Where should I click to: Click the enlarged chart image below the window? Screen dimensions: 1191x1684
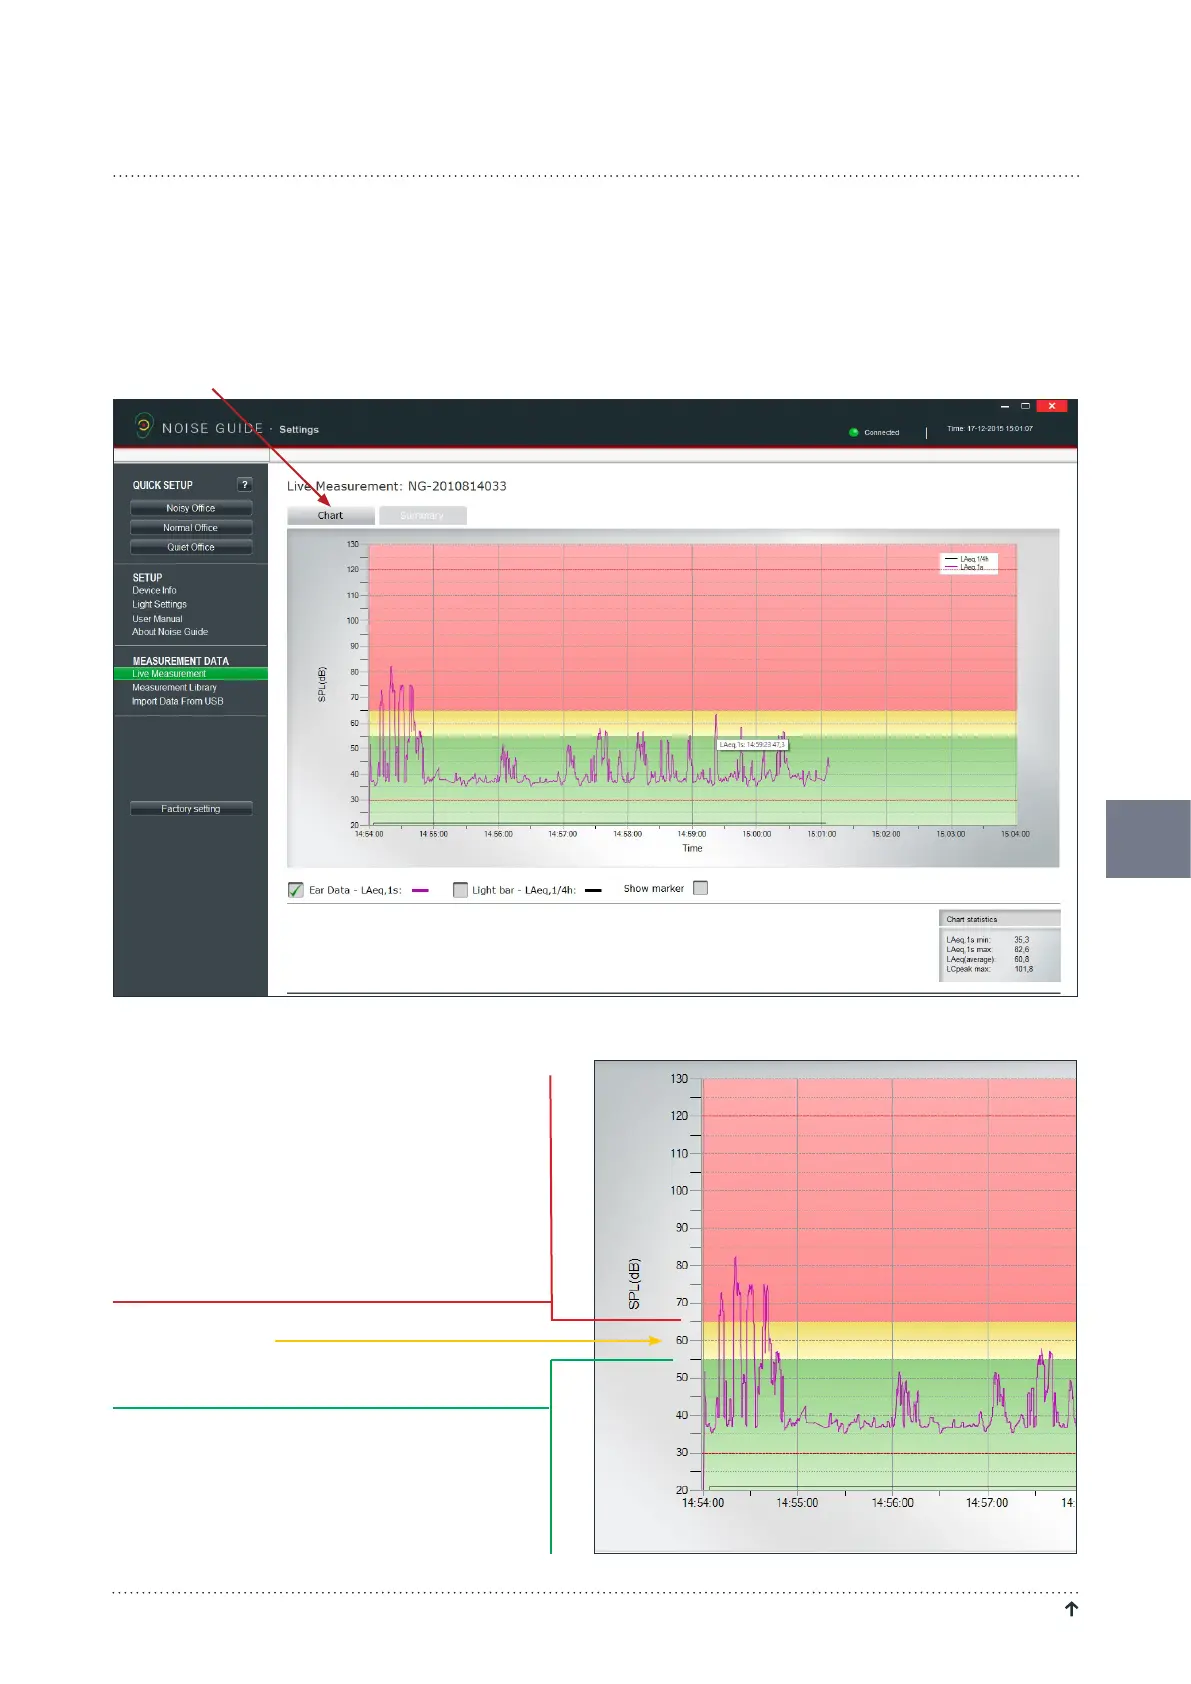[x=835, y=1306]
